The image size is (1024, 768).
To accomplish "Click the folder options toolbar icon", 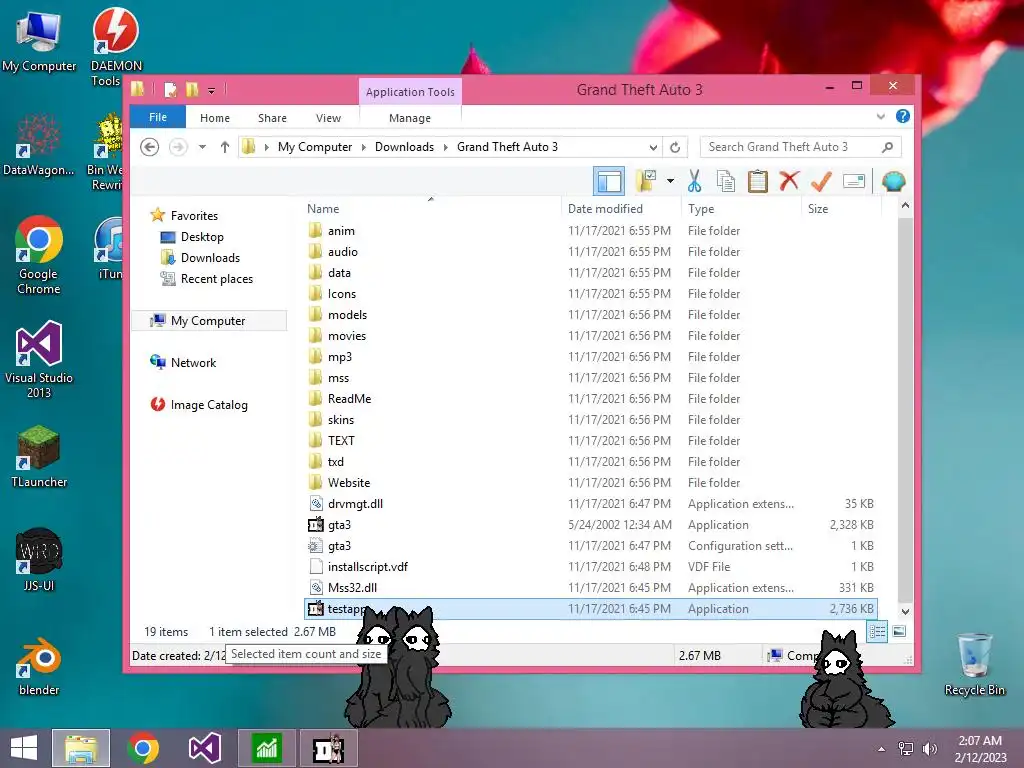I will coord(646,181).
